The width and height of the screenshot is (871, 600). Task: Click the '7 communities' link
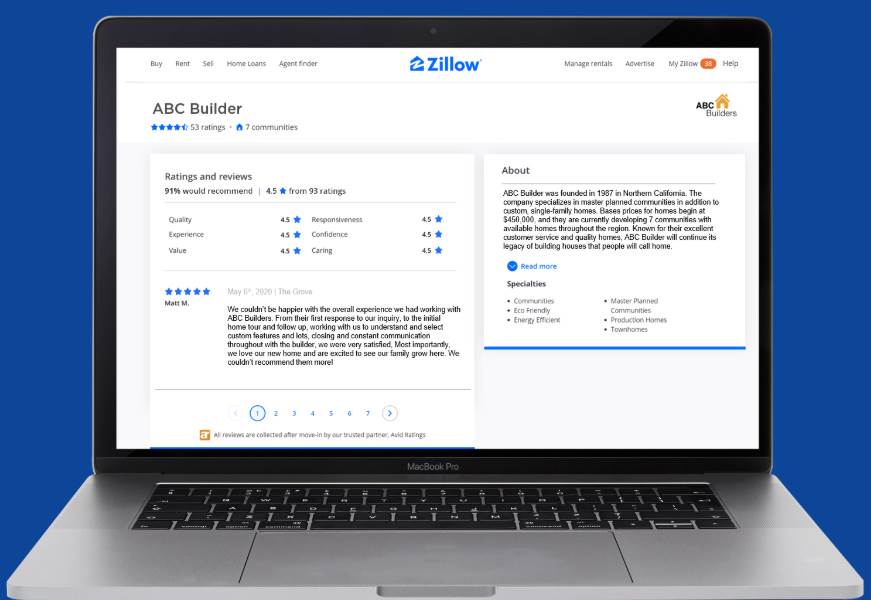coord(272,127)
